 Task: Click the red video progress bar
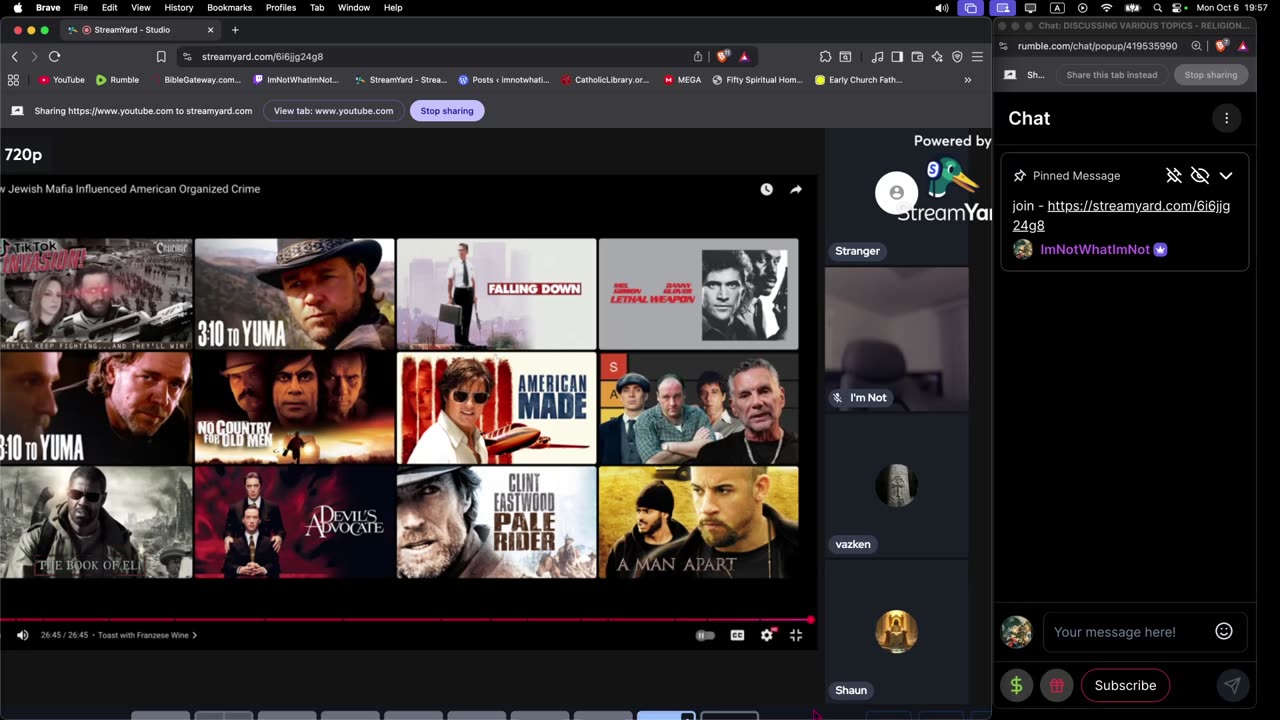(x=400, y=620)
